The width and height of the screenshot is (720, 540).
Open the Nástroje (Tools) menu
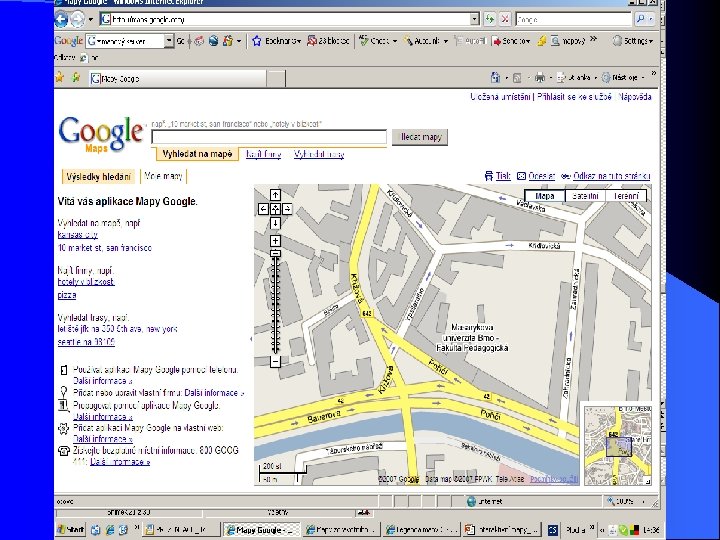click(624, 78)
